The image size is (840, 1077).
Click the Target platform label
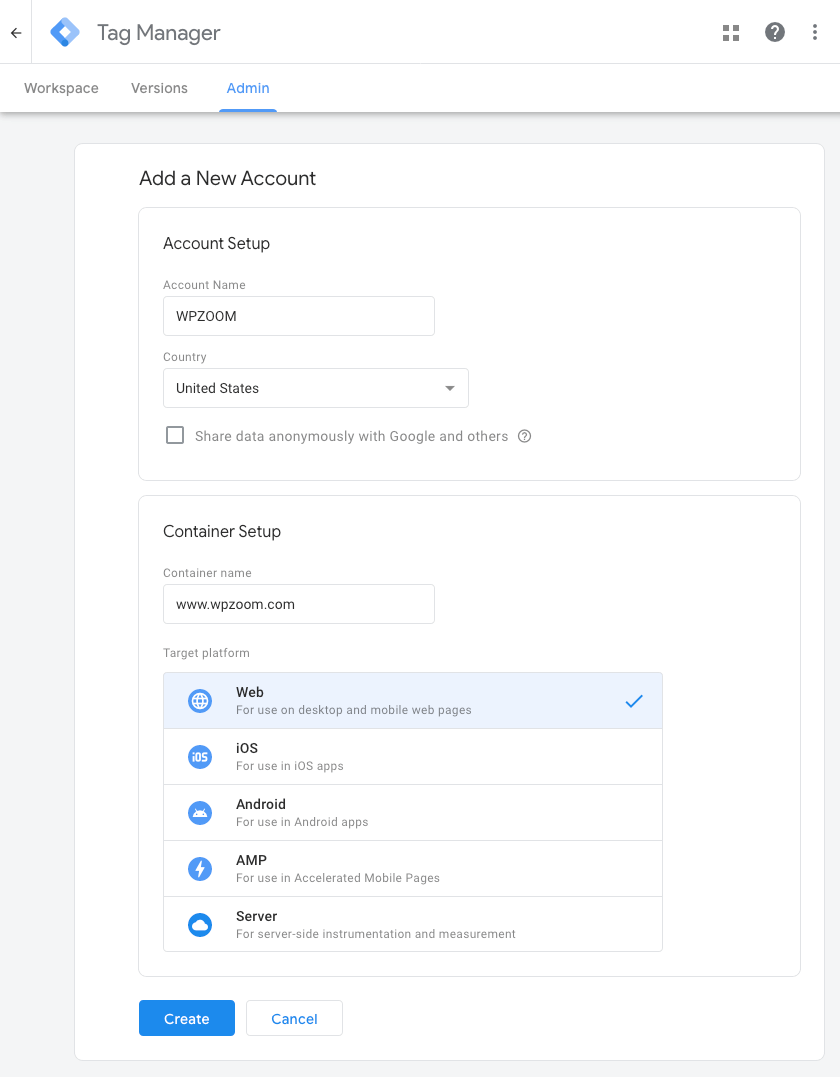coord(206,653)
